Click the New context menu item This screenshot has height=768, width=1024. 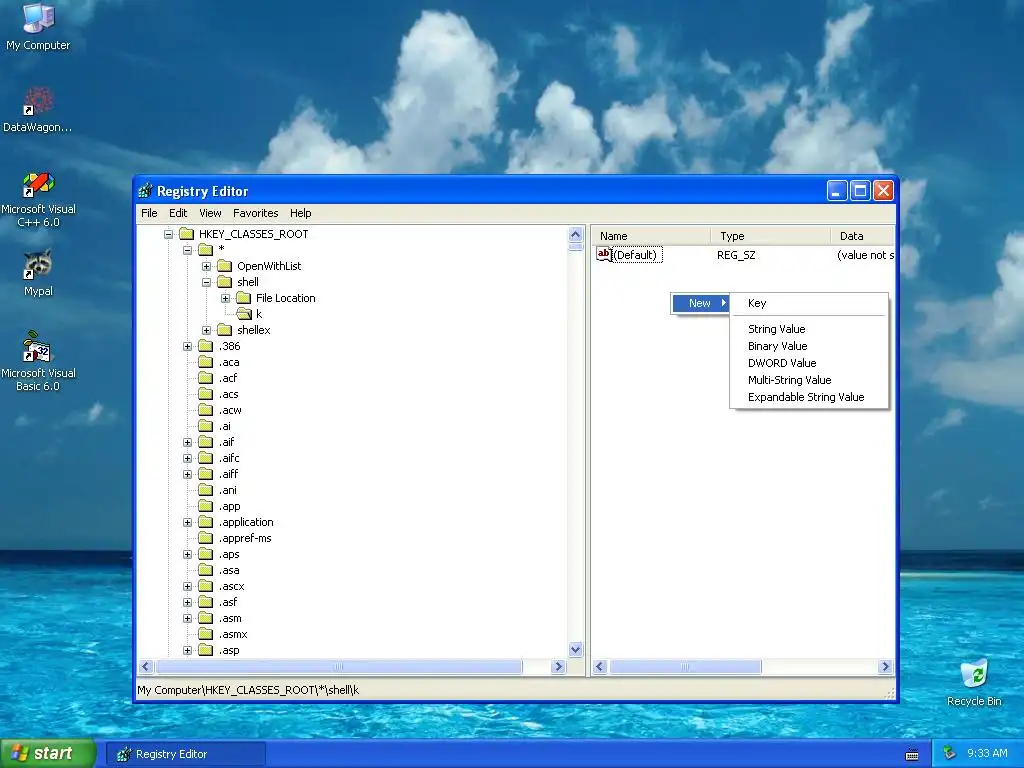point(700,303)
